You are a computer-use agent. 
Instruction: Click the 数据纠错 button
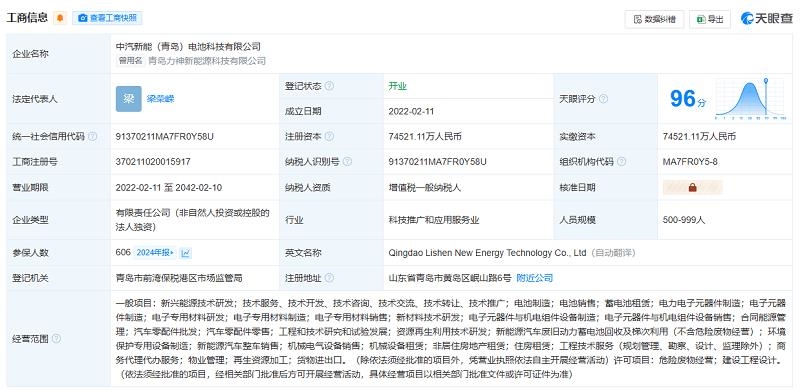pyautogui.click(x=655, y=19)
